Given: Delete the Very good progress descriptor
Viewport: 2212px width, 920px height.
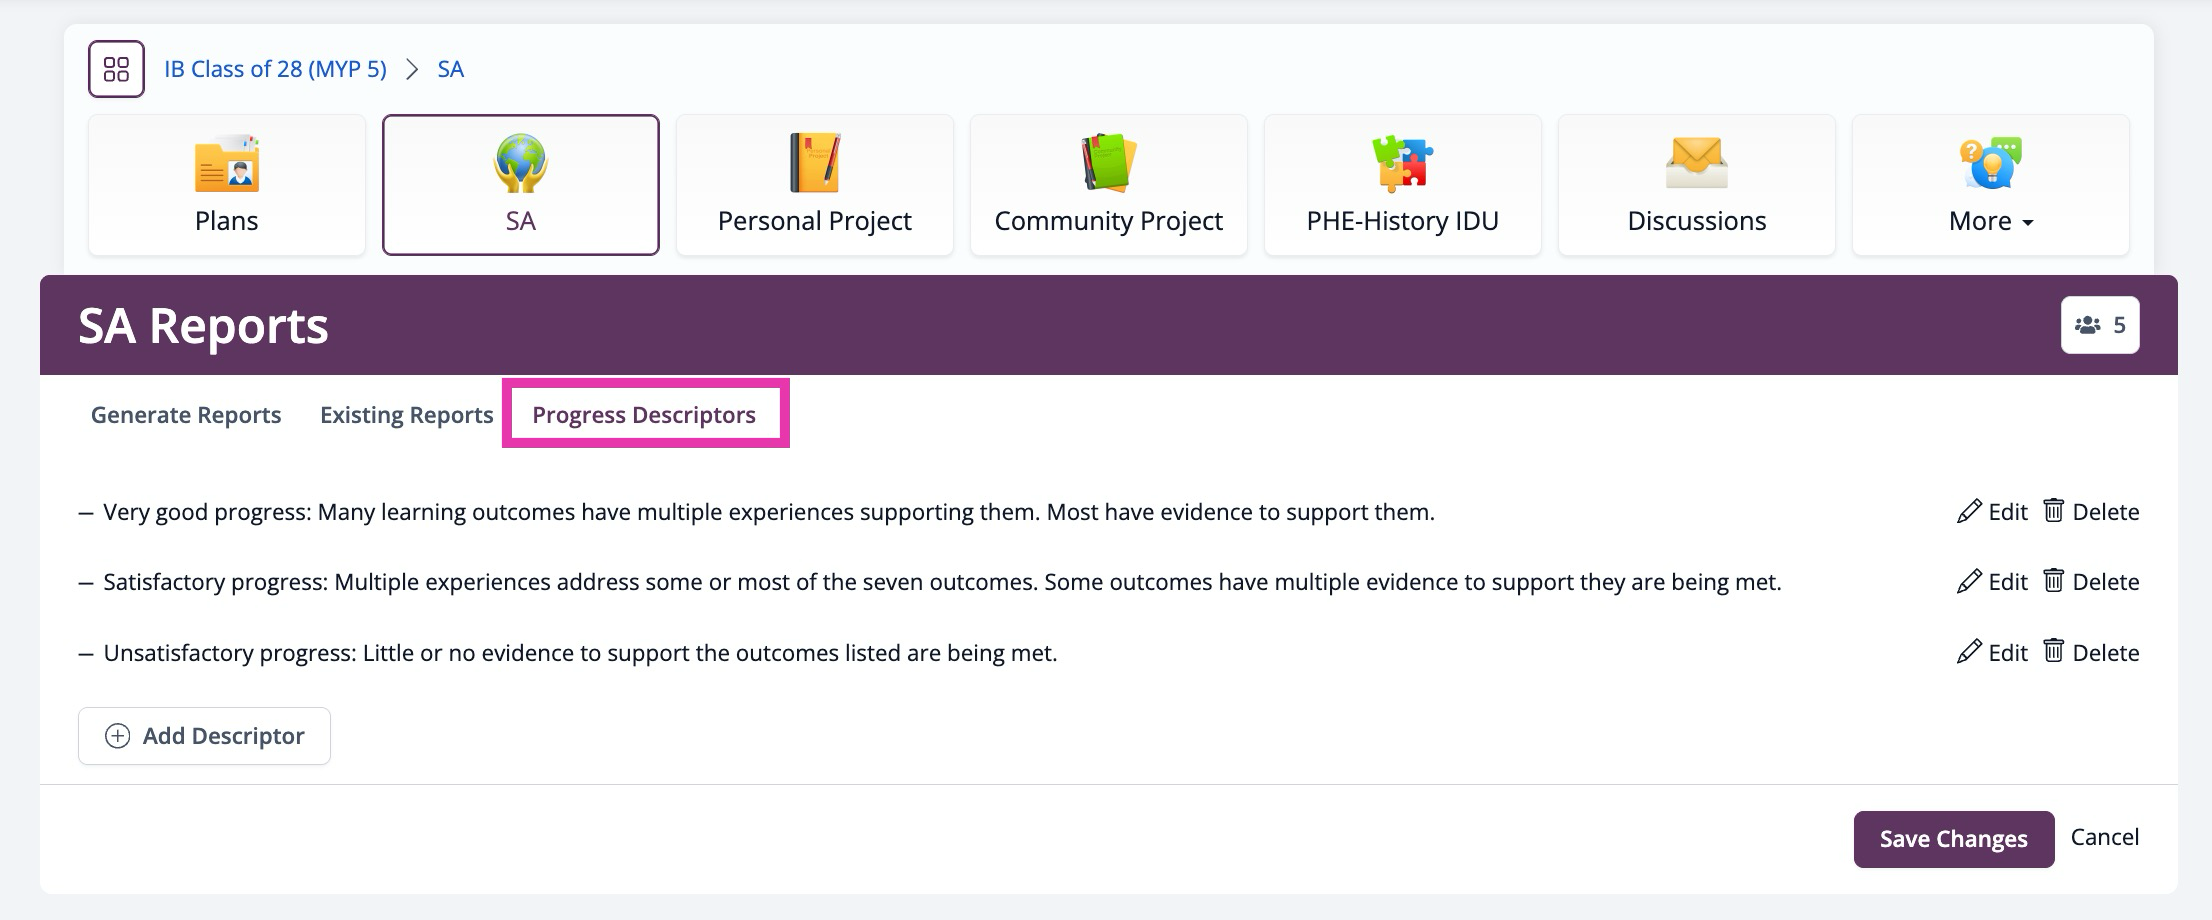Looking at the screenshot, I should (x=2091, y=512).
